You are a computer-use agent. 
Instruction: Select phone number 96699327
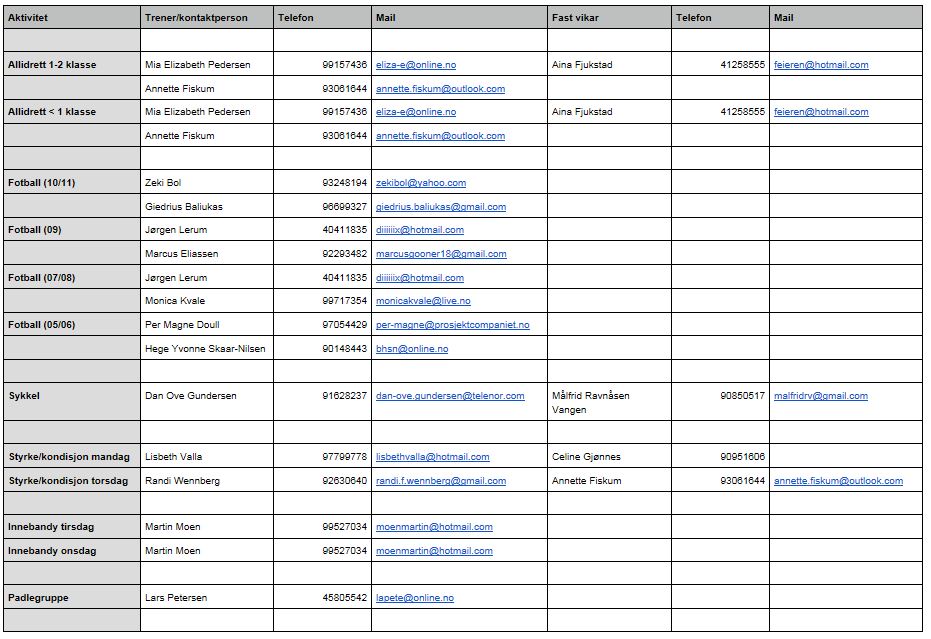344,207
